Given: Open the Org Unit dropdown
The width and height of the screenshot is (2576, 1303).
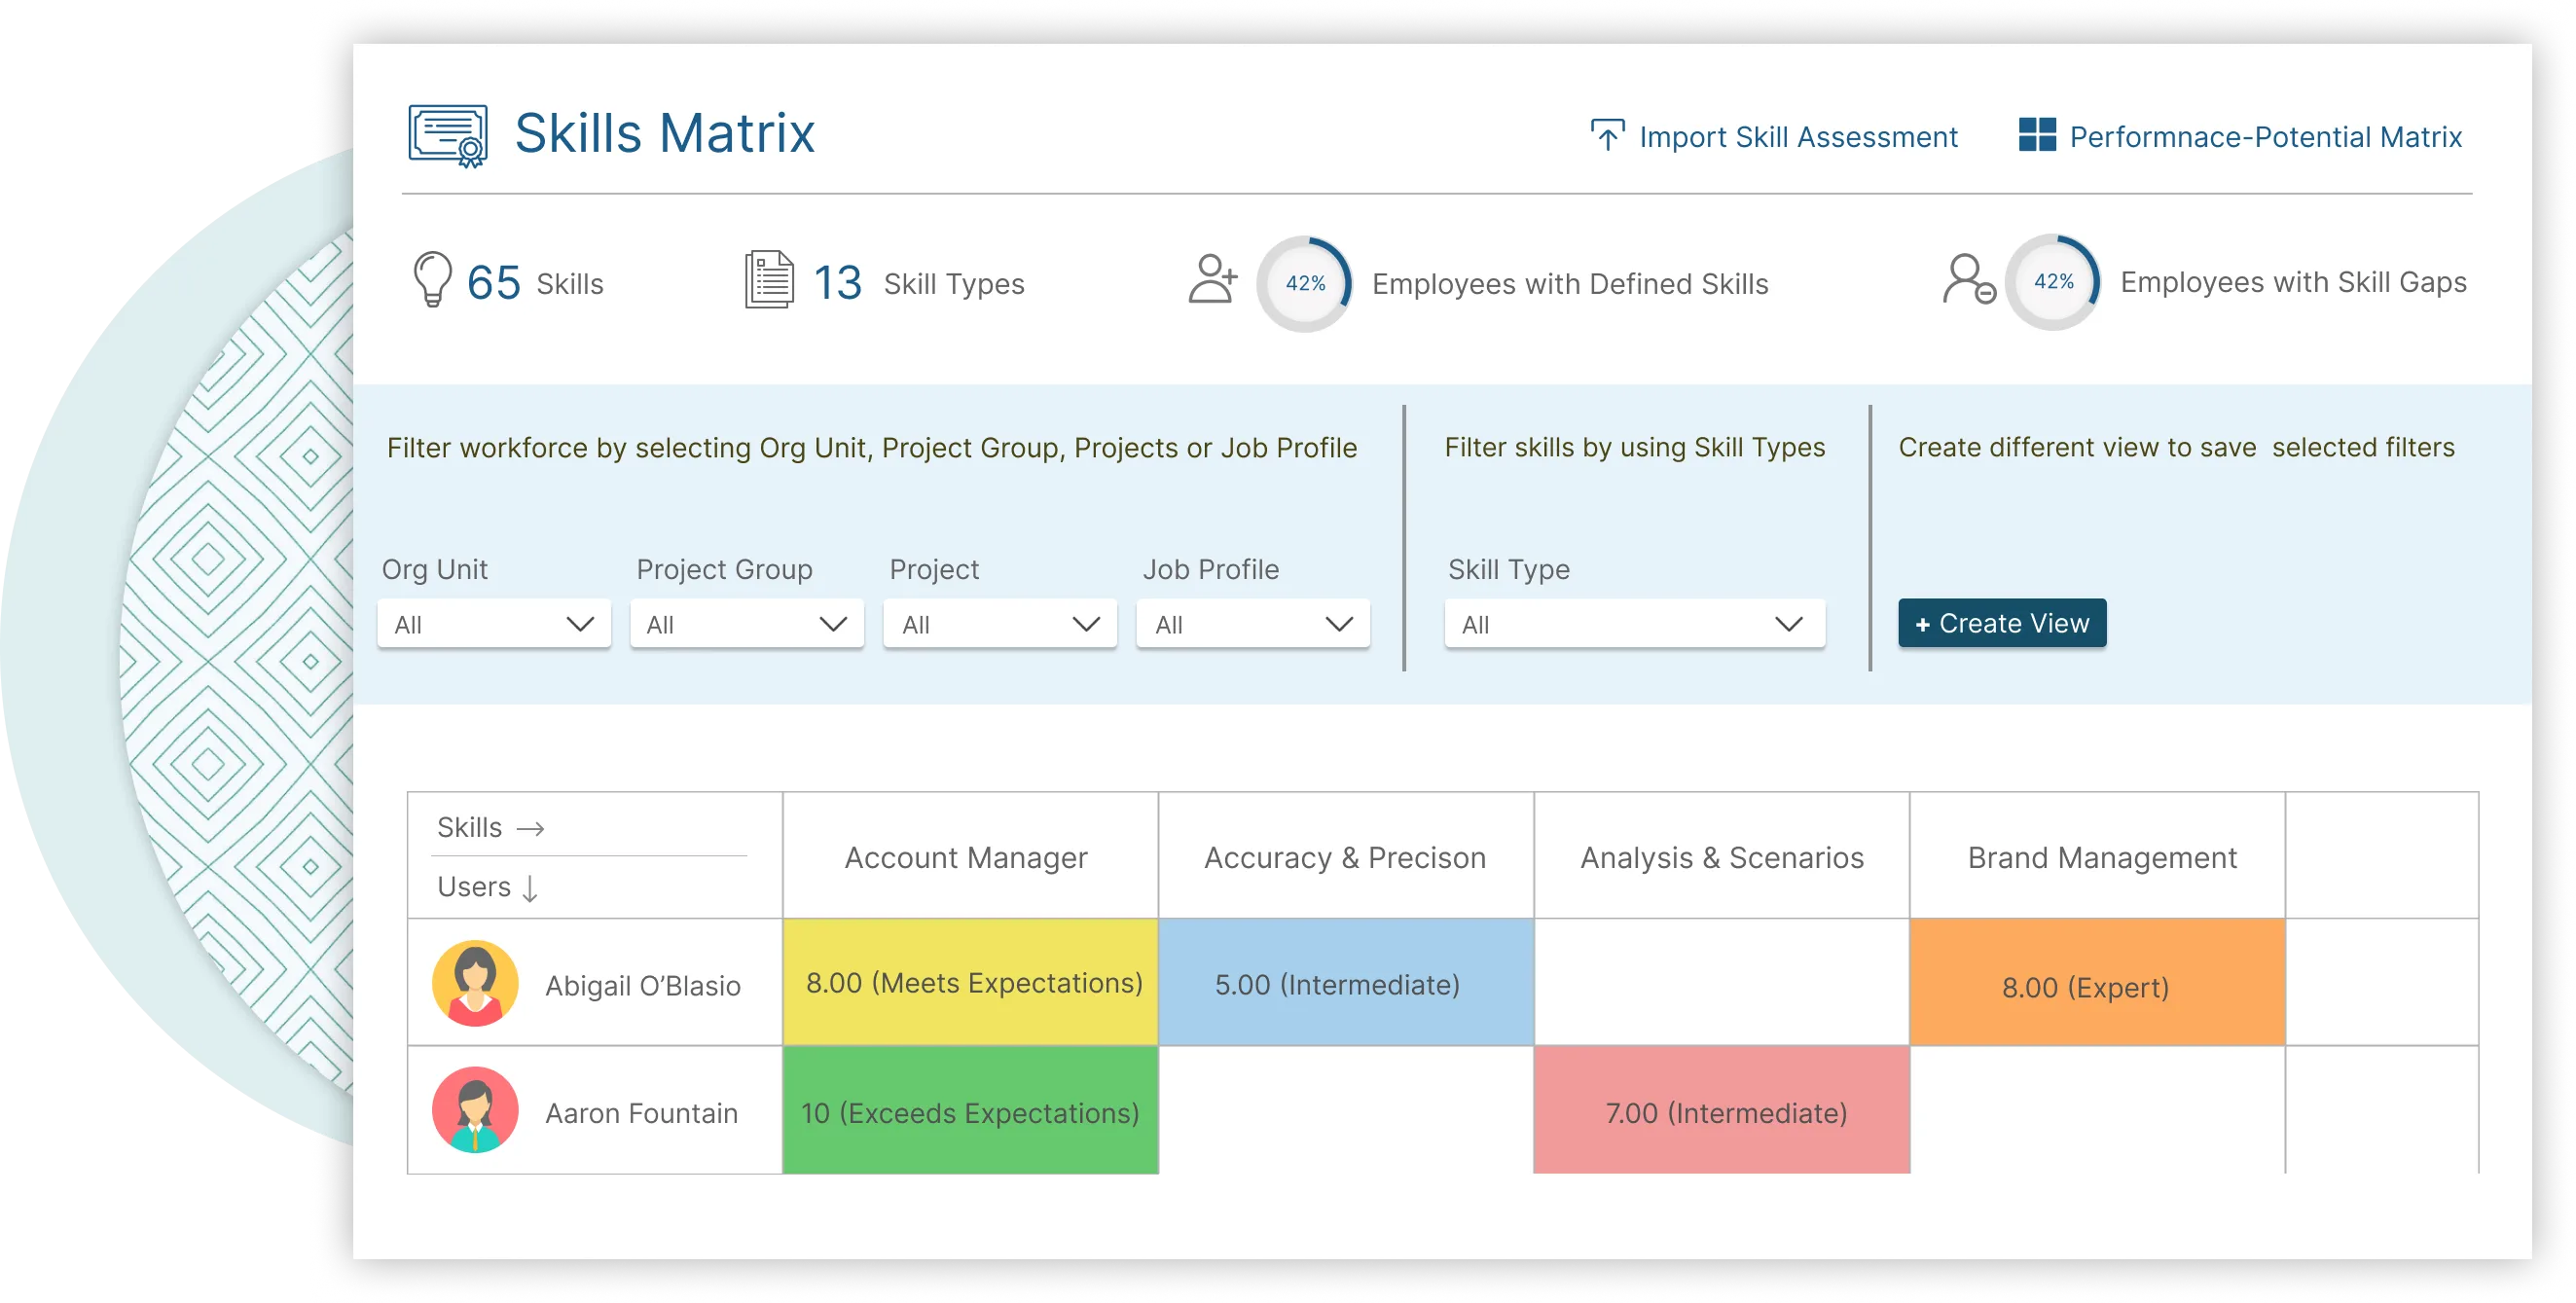Looking at the screenshot, I should pos(494,624).
